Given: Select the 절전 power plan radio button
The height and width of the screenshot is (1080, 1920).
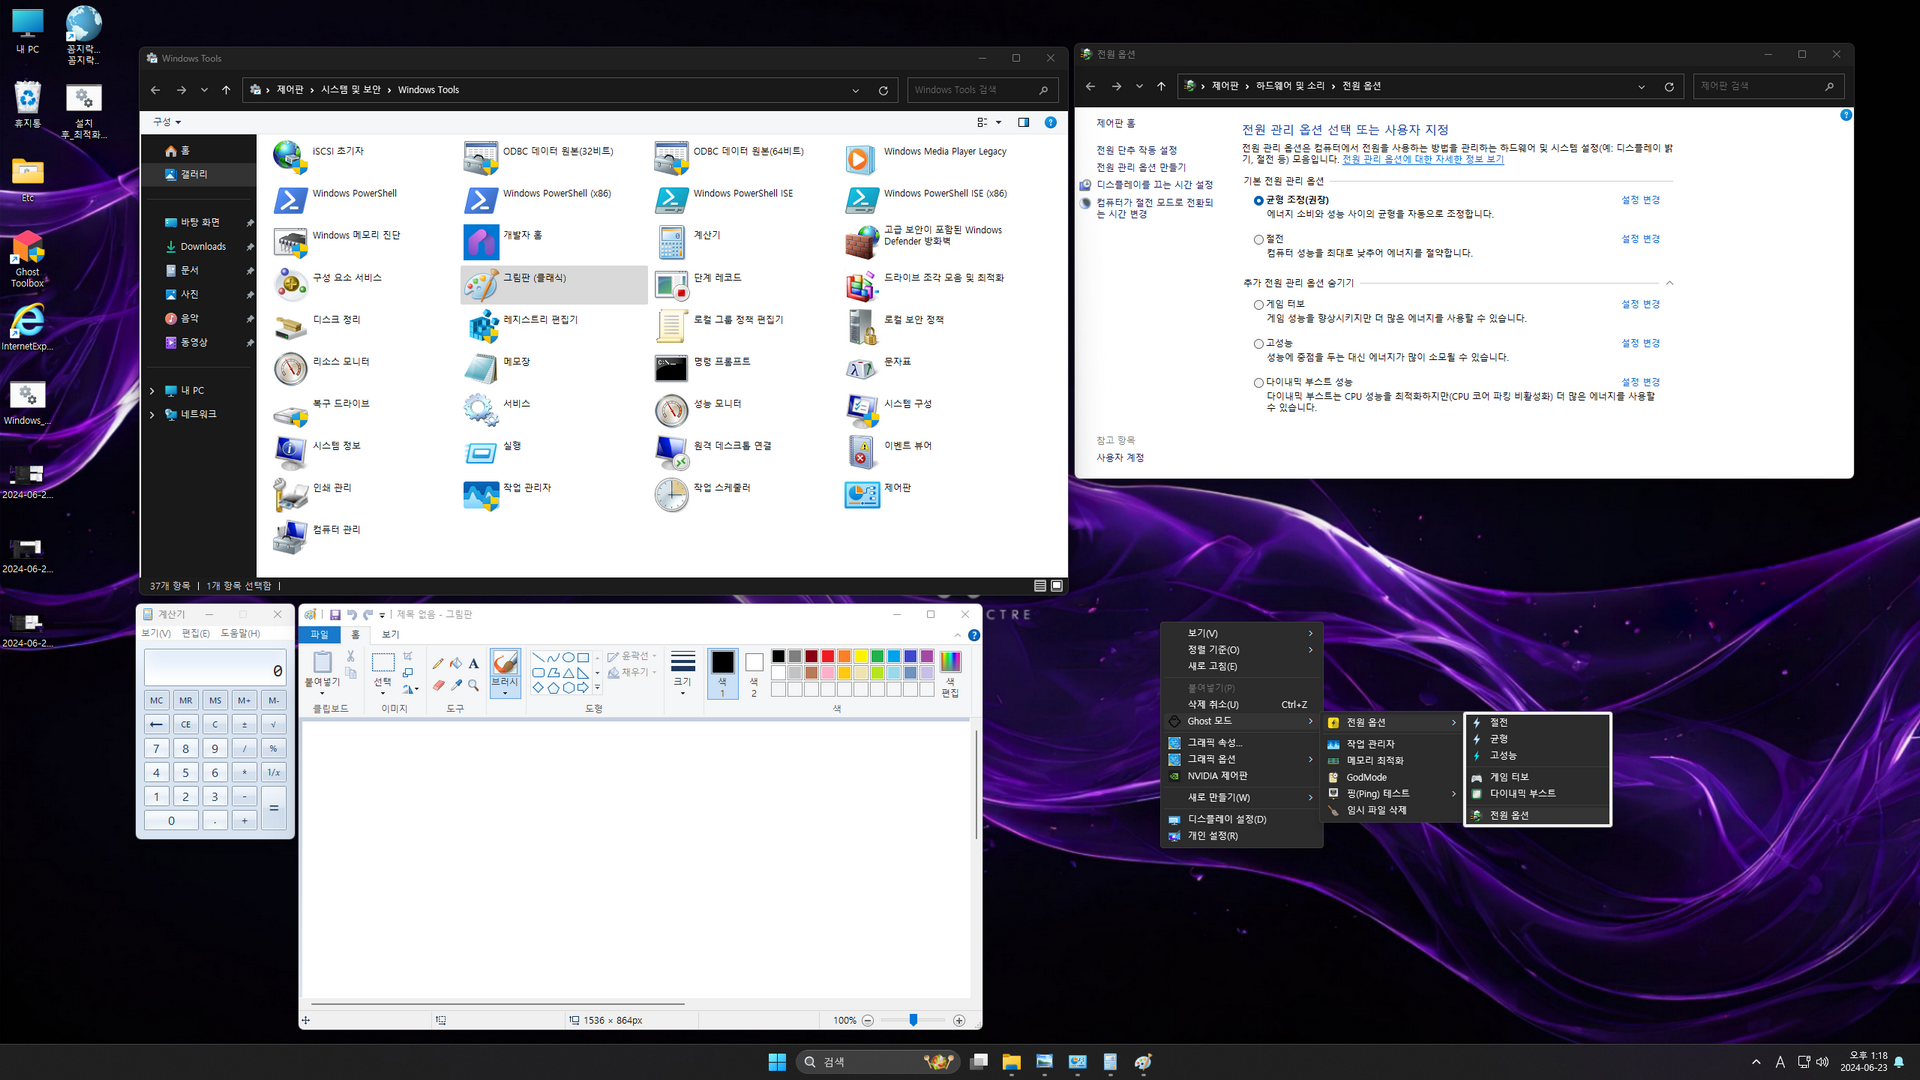Looking at the screenshot, I should [1258, 240].
